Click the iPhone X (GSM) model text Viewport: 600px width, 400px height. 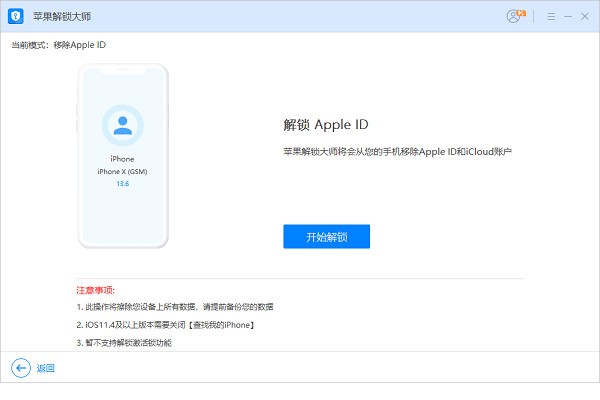point(122,171)
